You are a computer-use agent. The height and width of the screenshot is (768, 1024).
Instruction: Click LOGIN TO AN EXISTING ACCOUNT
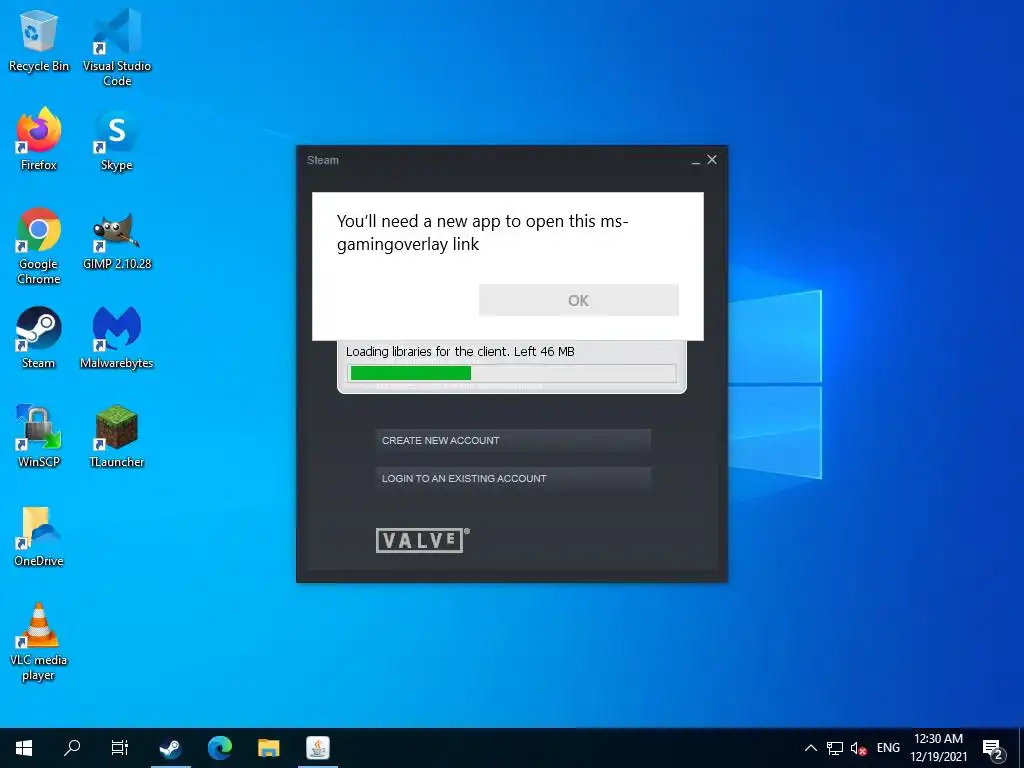(513, 479)
